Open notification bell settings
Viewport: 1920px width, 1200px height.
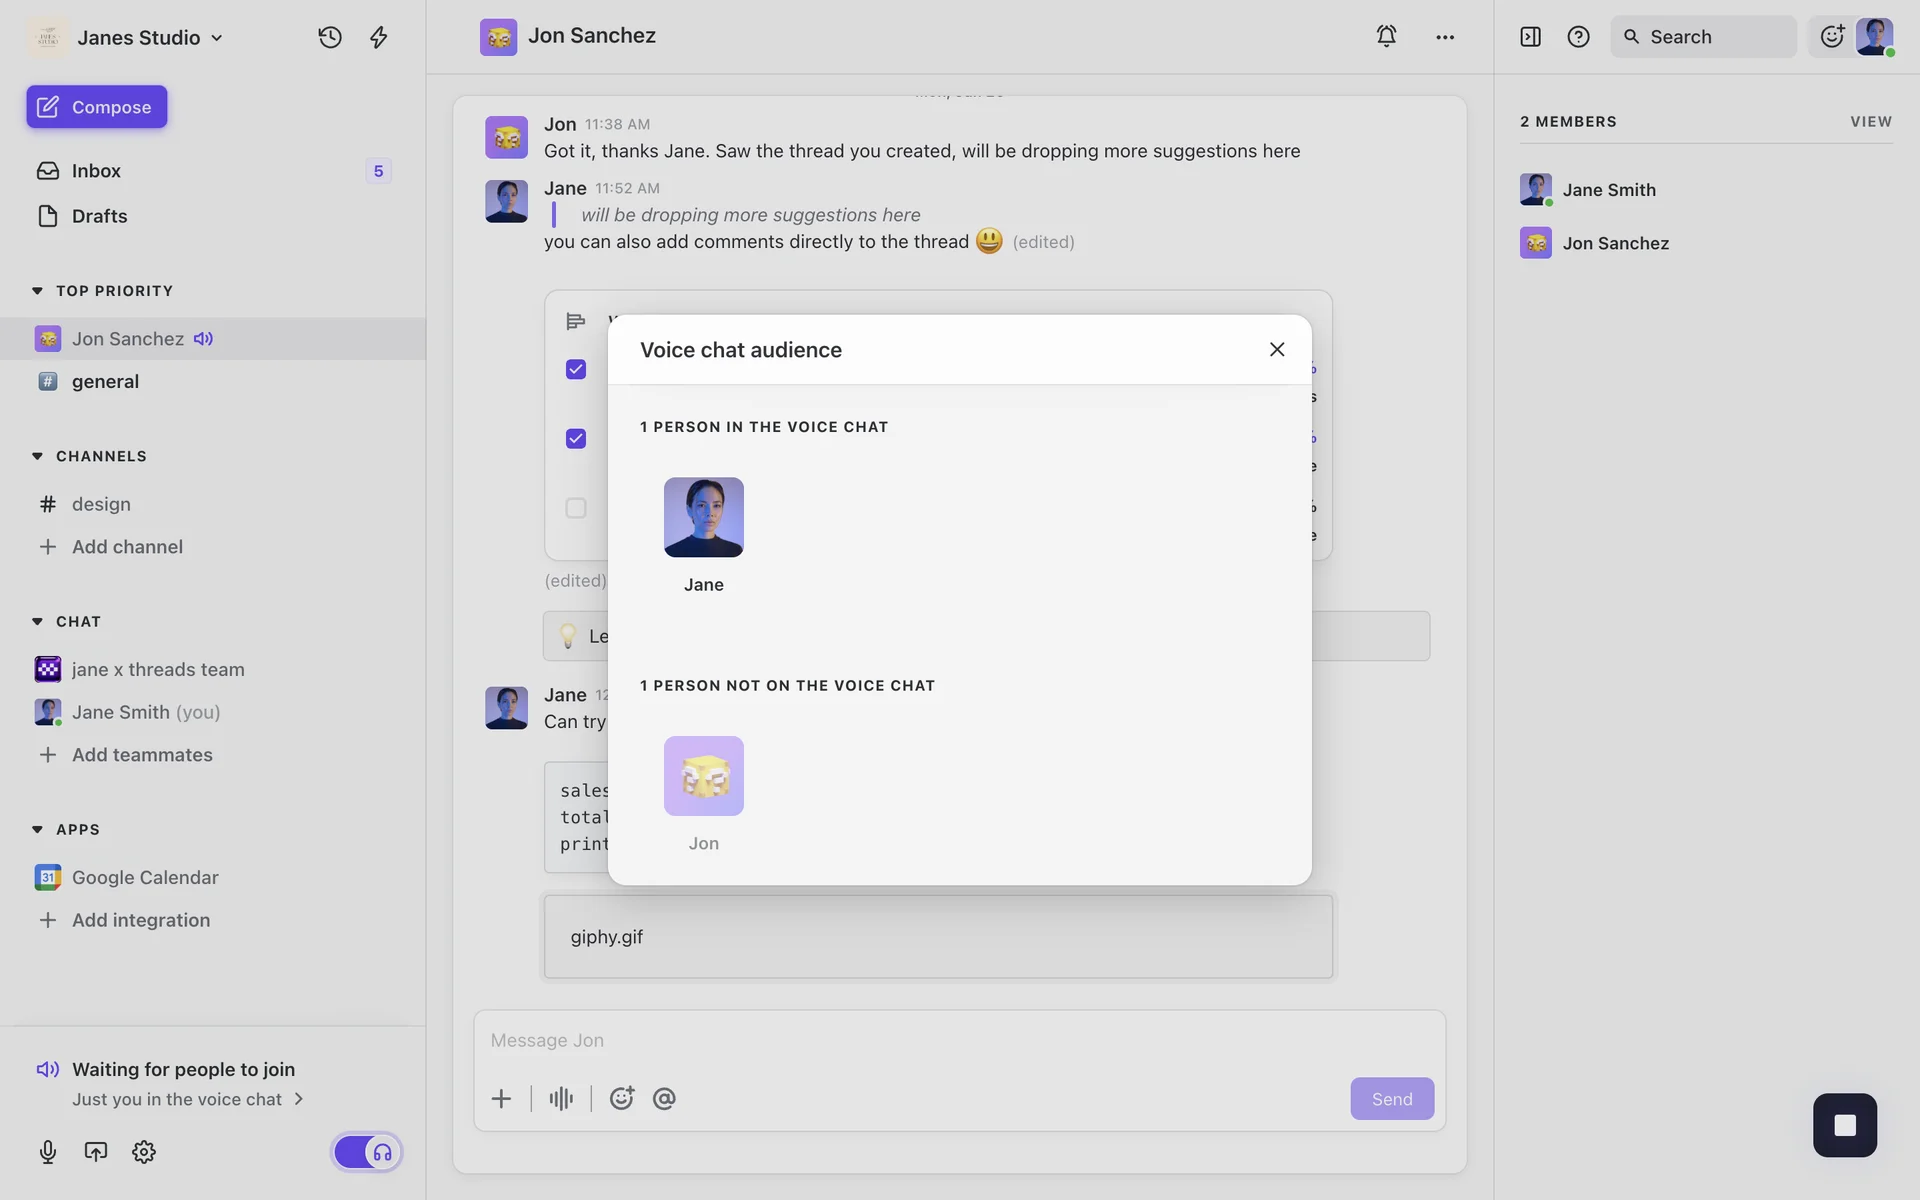pos(1386,36)
